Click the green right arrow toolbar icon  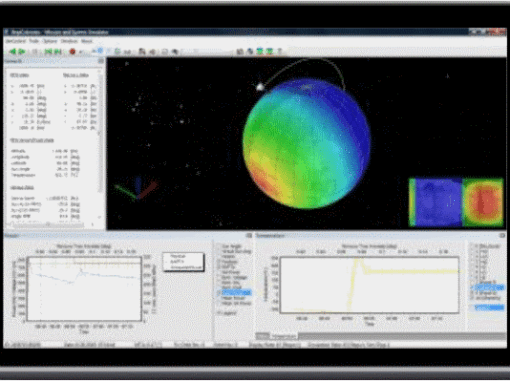[22, 51]
